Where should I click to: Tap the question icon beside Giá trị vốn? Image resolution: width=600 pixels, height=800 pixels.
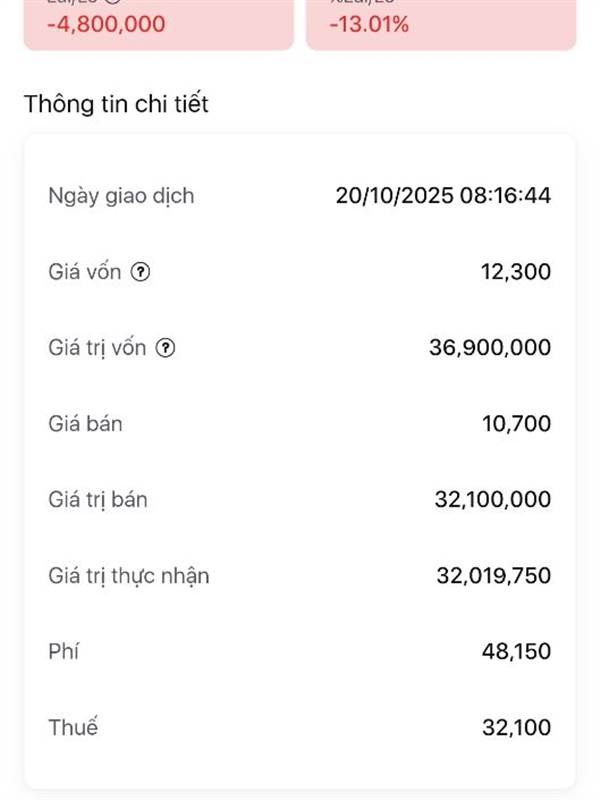coord(165,347)
